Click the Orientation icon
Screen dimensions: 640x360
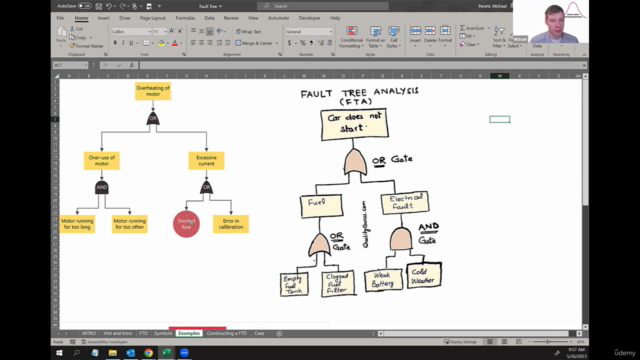pos(220,31)
